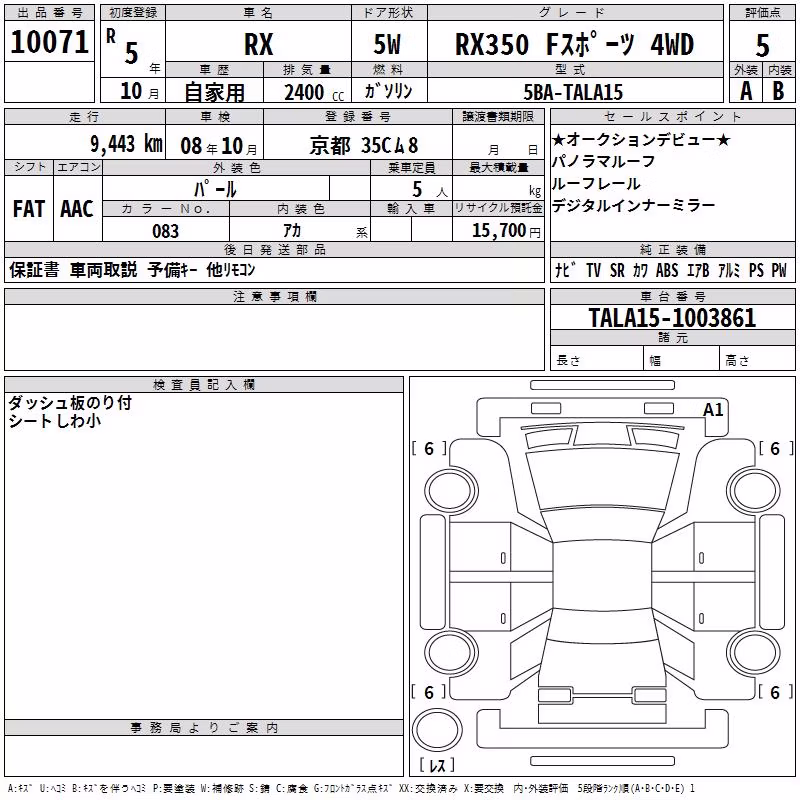The image size is (800, 800).
Task: Click the SR sunroof equipment code
Action: click(617, 270)
